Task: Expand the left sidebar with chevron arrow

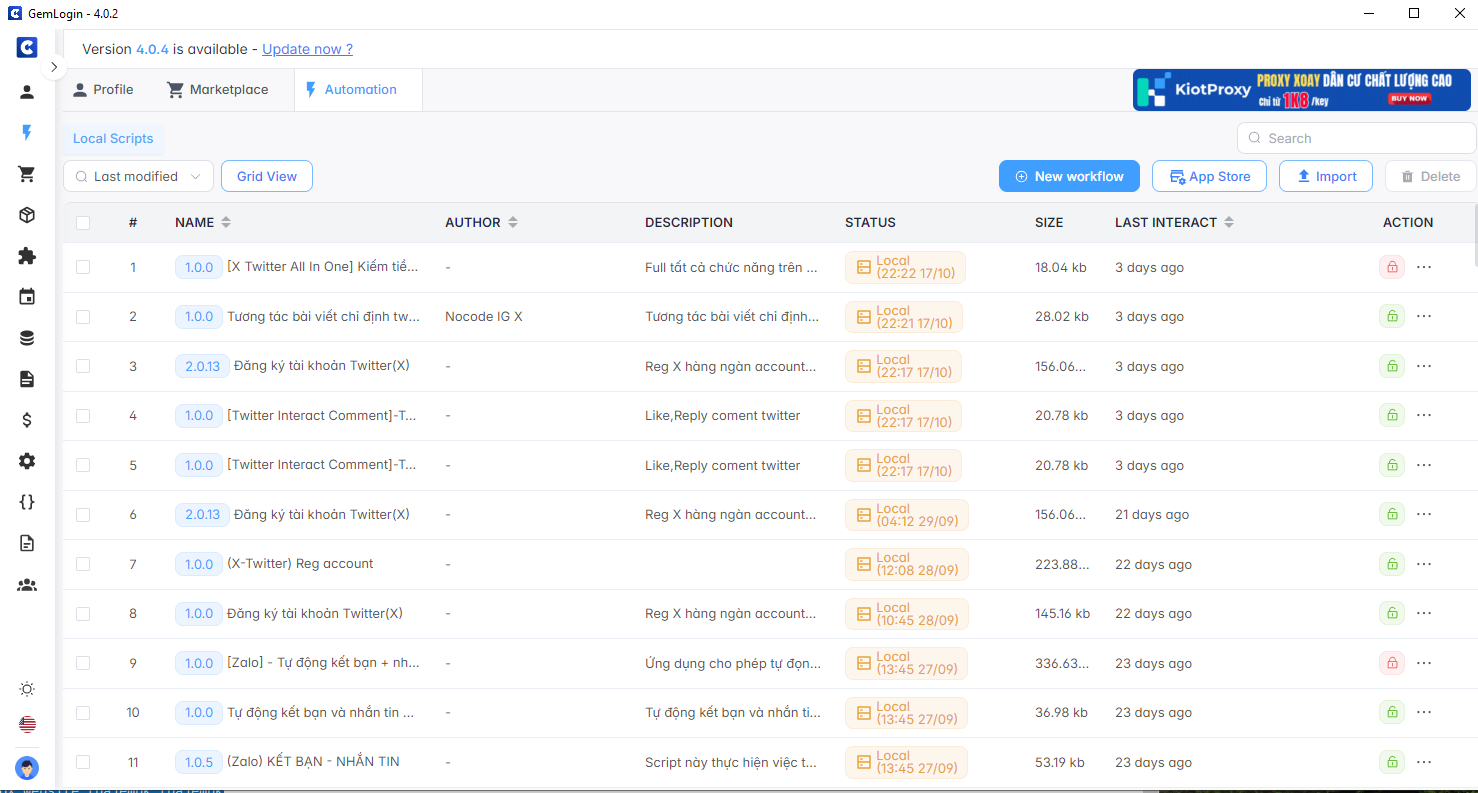Action: click(x=54, y=67)
